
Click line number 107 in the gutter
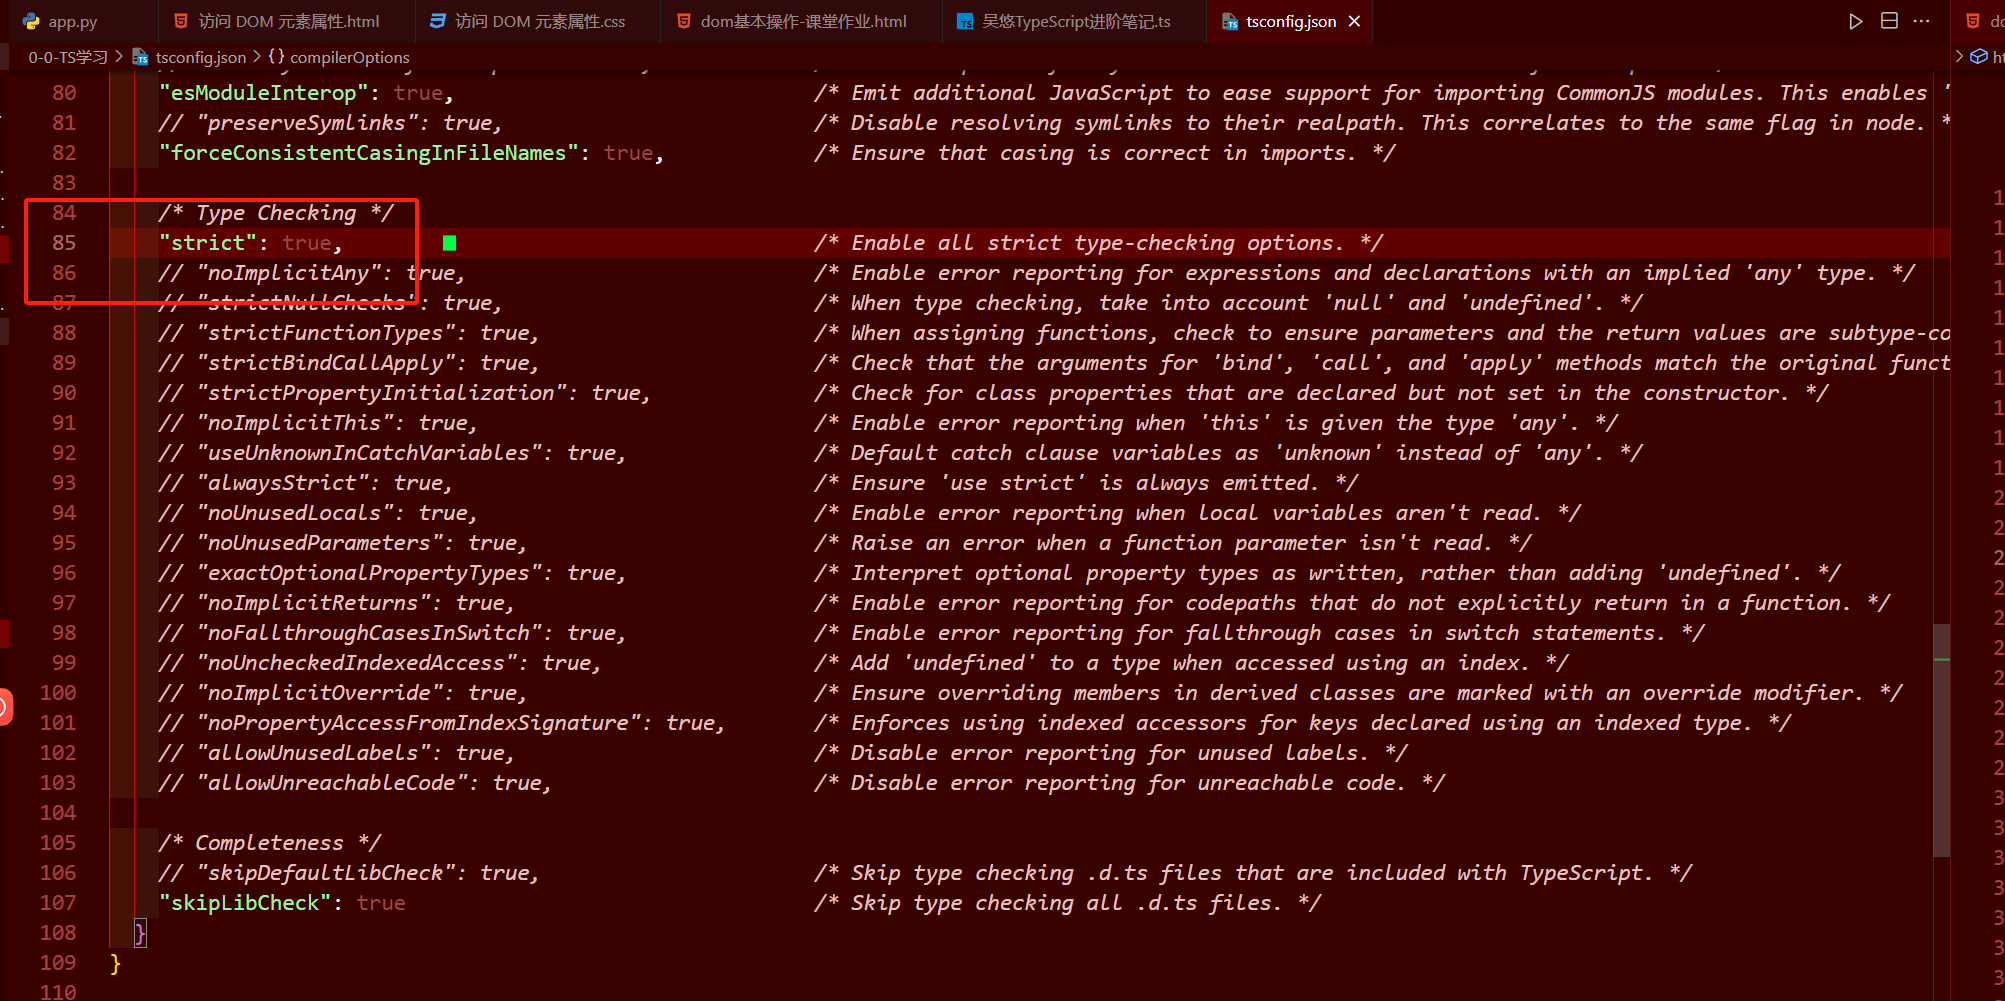(58, 903)
